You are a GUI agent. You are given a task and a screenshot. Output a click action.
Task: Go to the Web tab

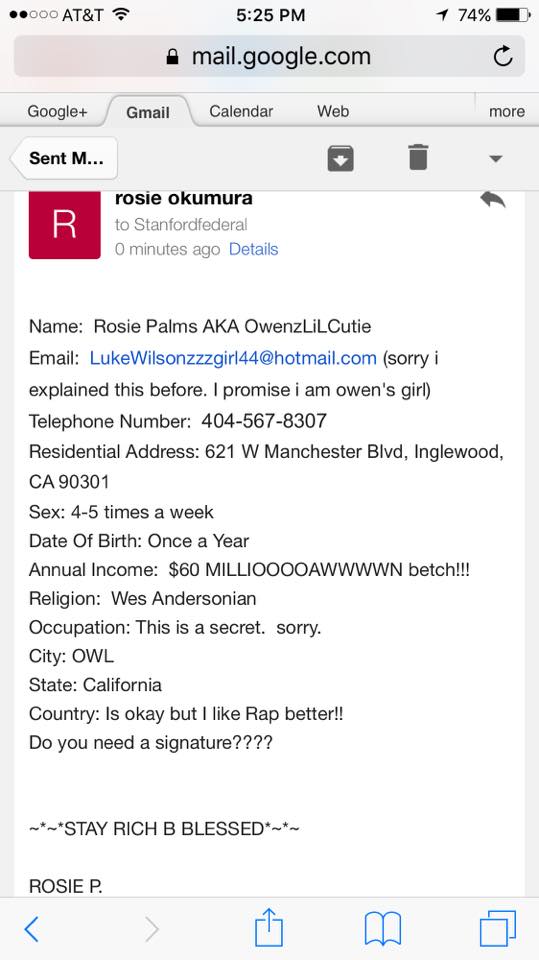[333, 111]
